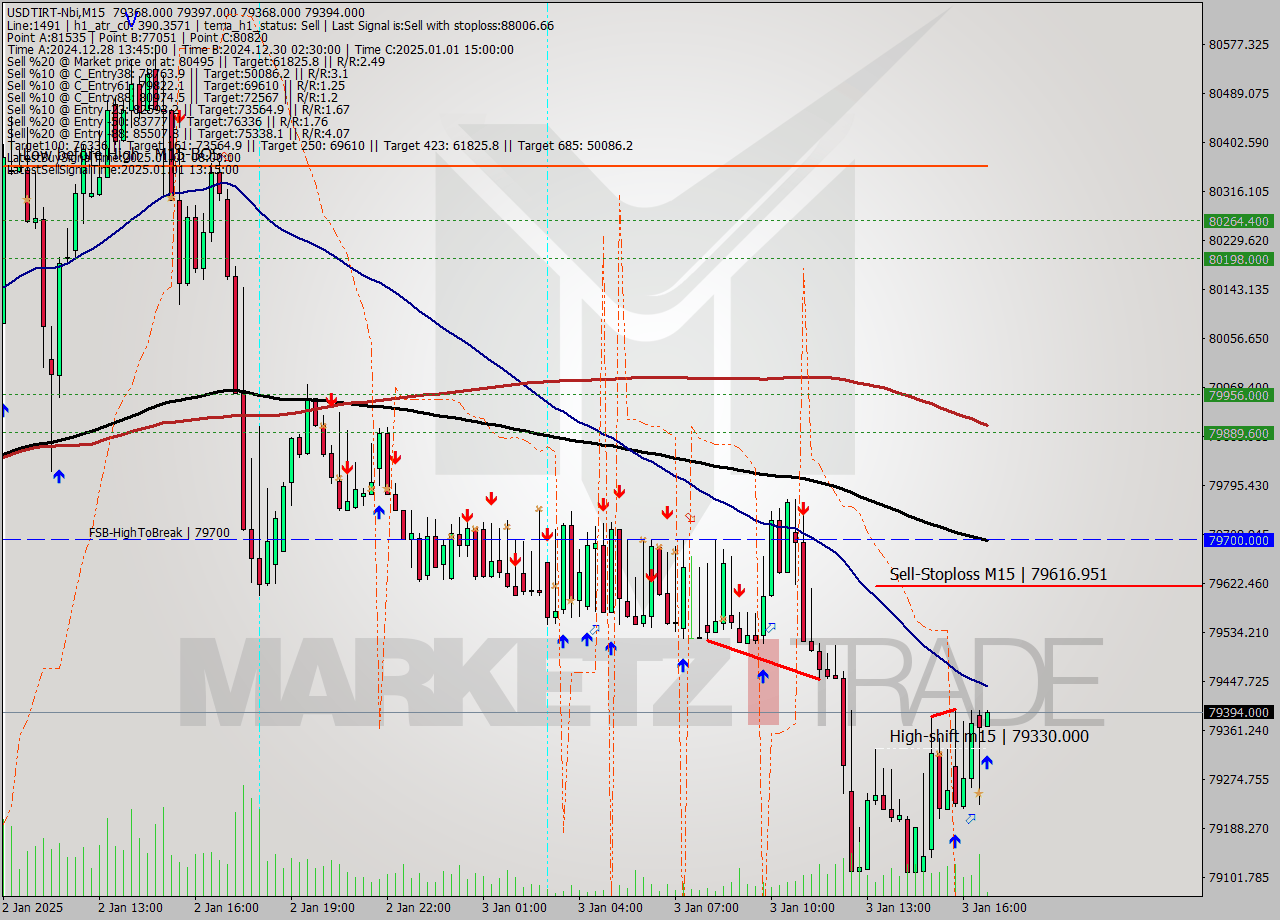The image size is (1280, 920).
Task: Click the '3 Jan 10:00' time axis label
Action: coord(802,908)
